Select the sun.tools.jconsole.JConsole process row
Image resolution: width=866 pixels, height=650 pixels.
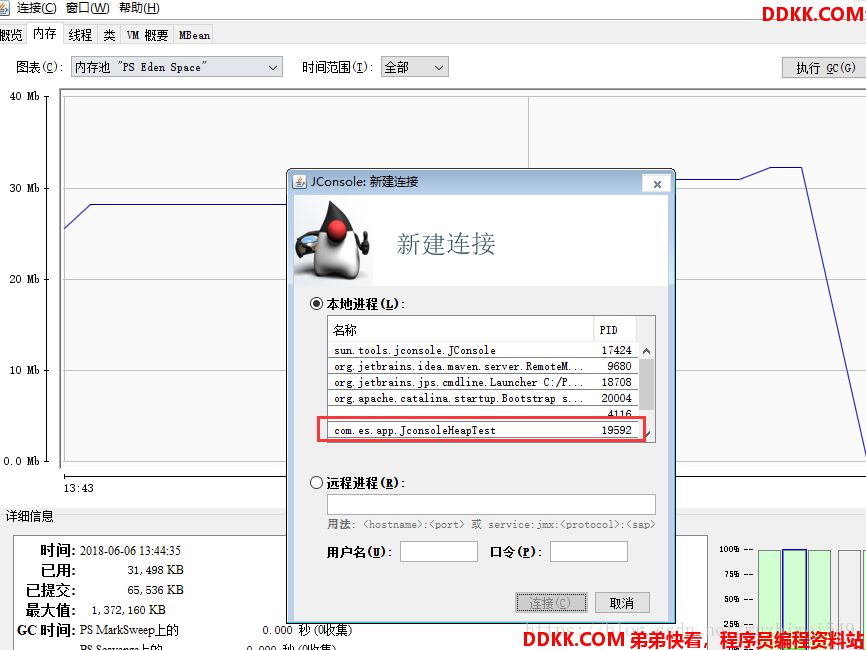(x=483, y=350)
